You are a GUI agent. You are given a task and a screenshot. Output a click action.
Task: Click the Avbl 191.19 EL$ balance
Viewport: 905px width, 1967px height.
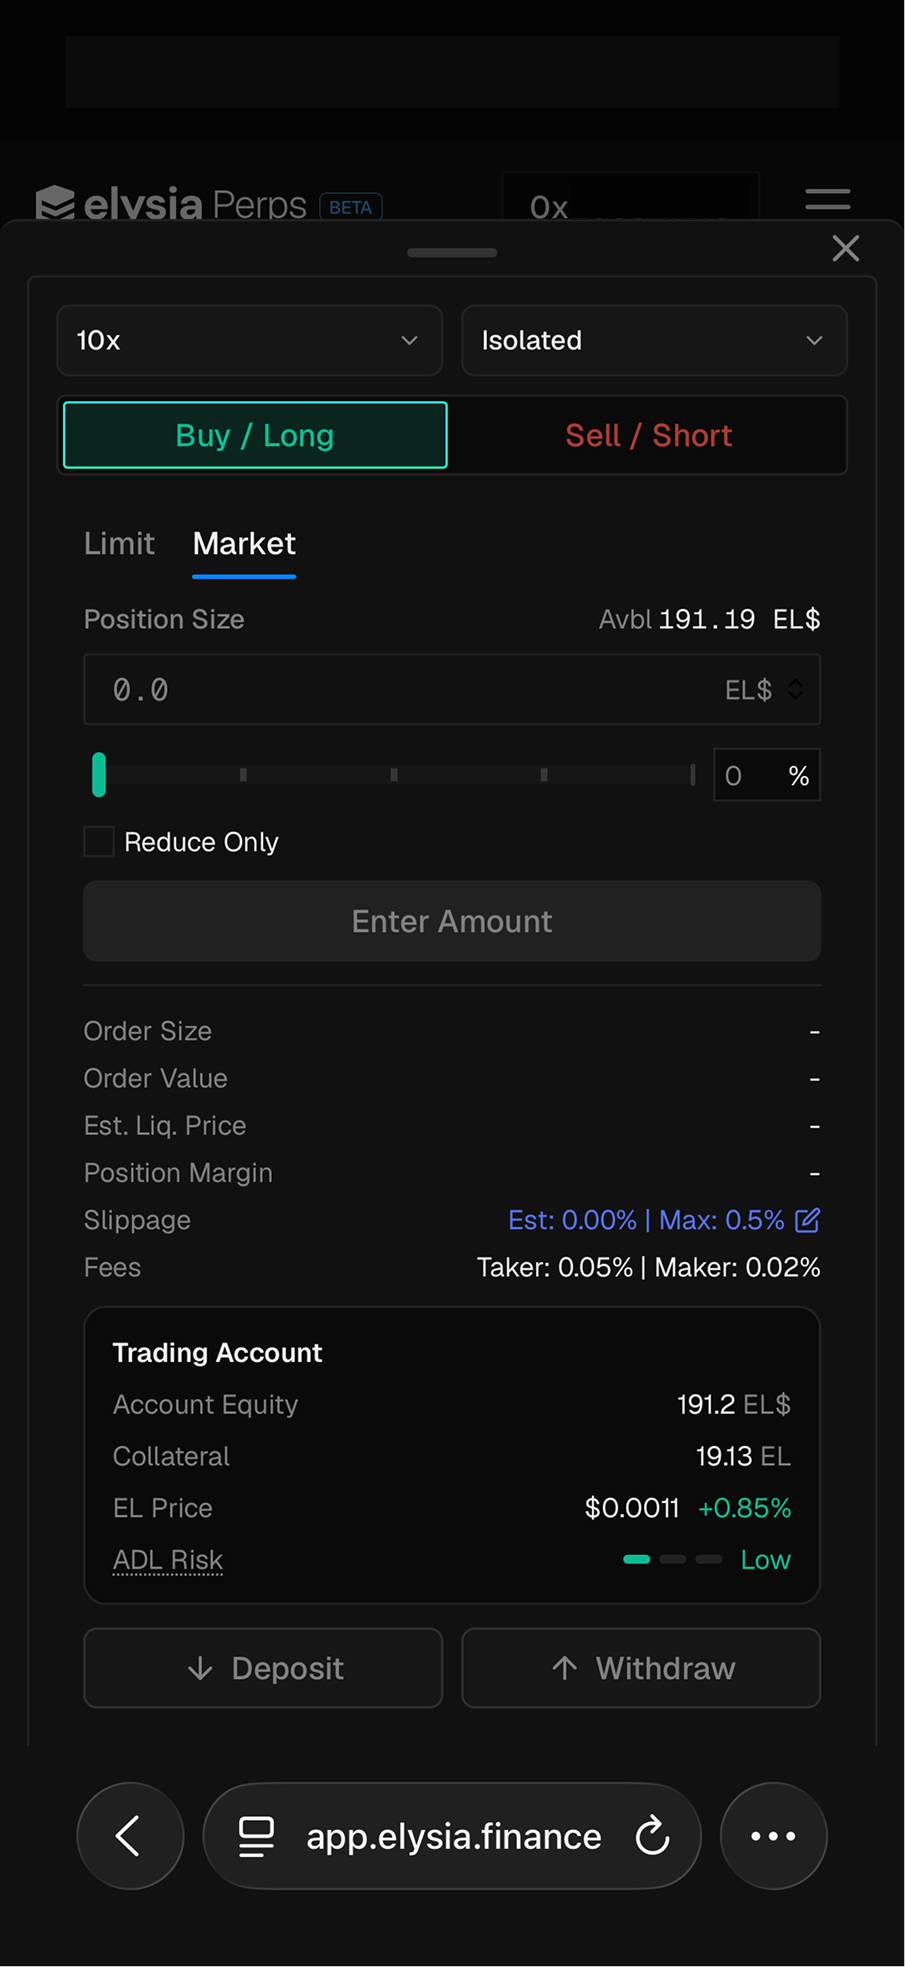click(x=710, y=620)
